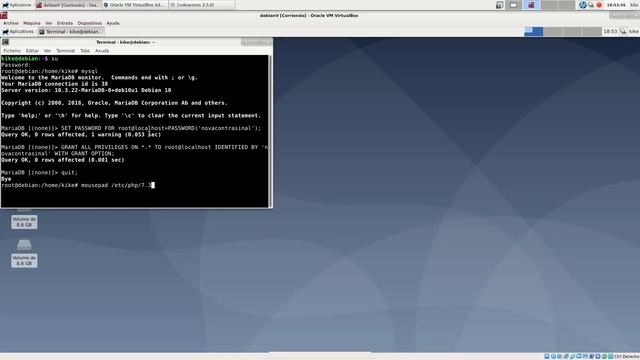The width and height of the screenshot is (640, 360).
Task: Switch to vokoscreen taskbar window button
Action: 201,5
